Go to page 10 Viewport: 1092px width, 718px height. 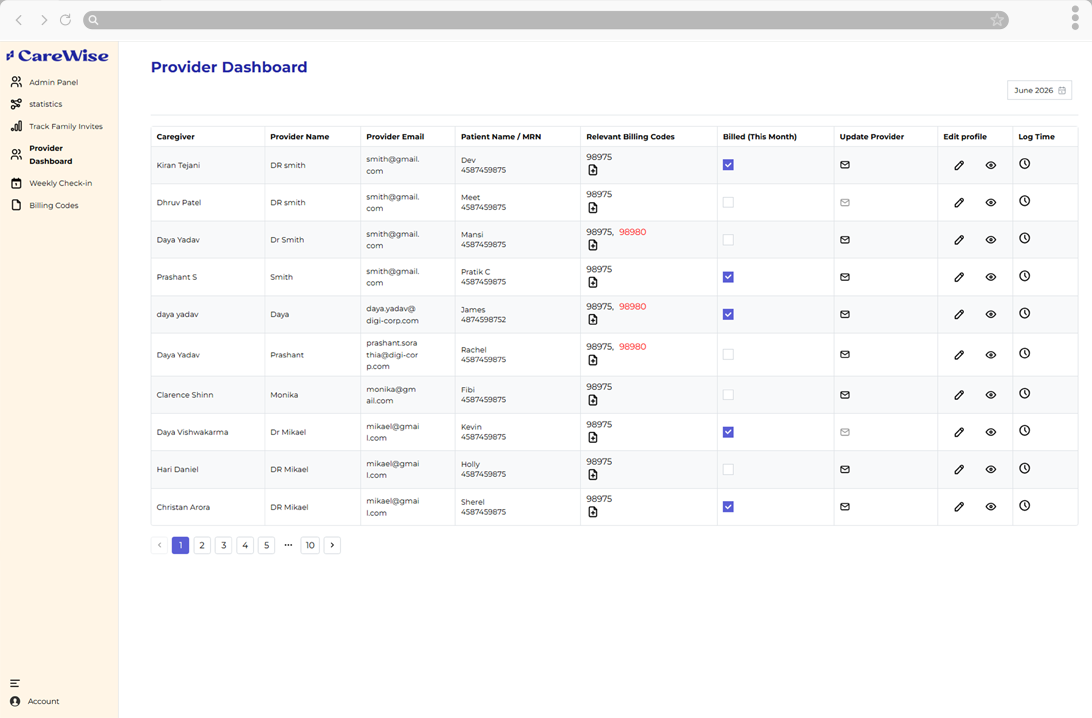(x=310, y=545)
